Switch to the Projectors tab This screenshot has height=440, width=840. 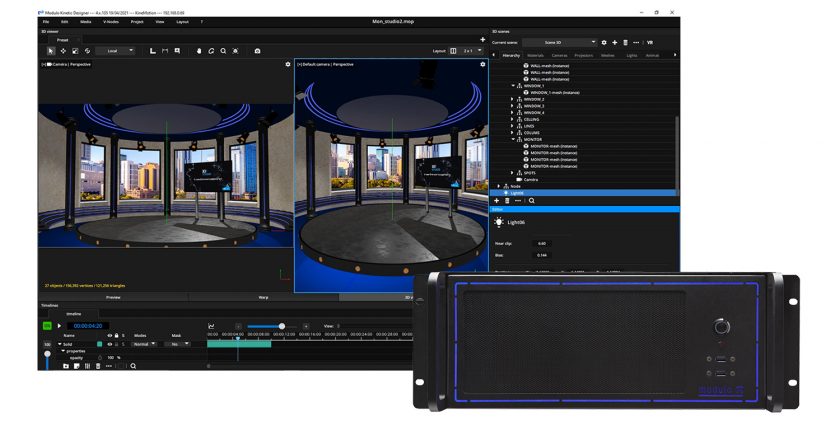pos(583,55)
